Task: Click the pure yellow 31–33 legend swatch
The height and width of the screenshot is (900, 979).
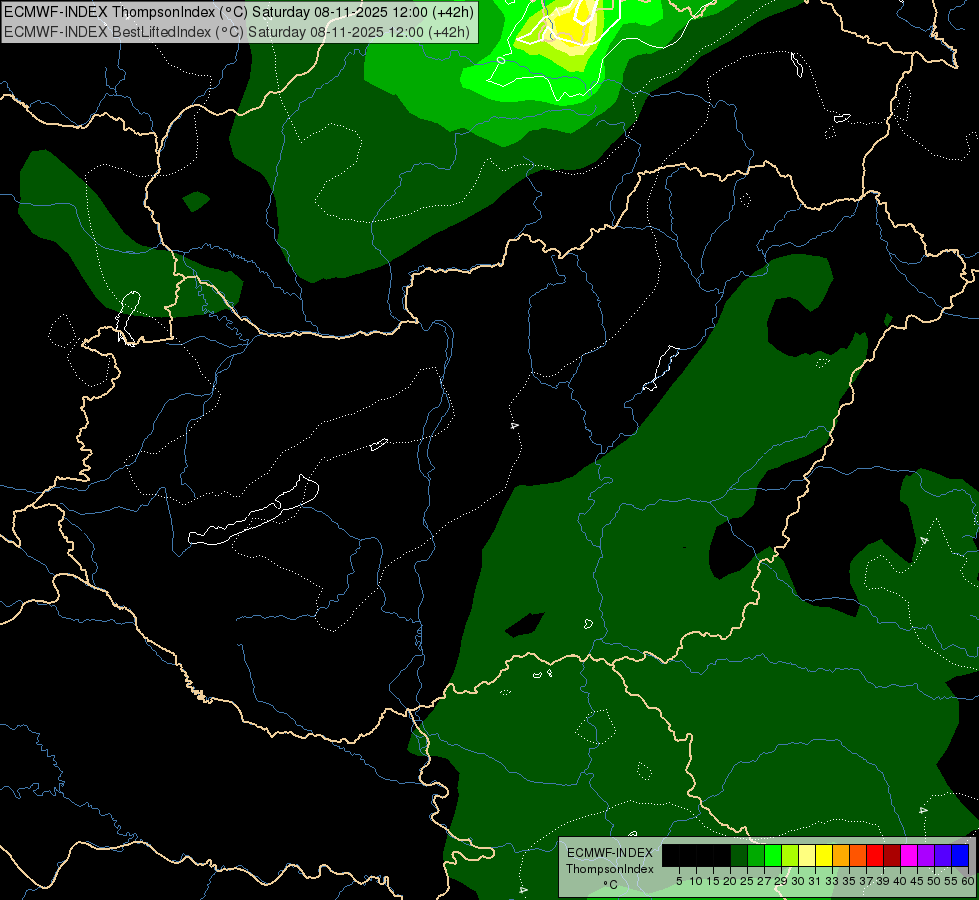Action: click(x=824, y=855)
